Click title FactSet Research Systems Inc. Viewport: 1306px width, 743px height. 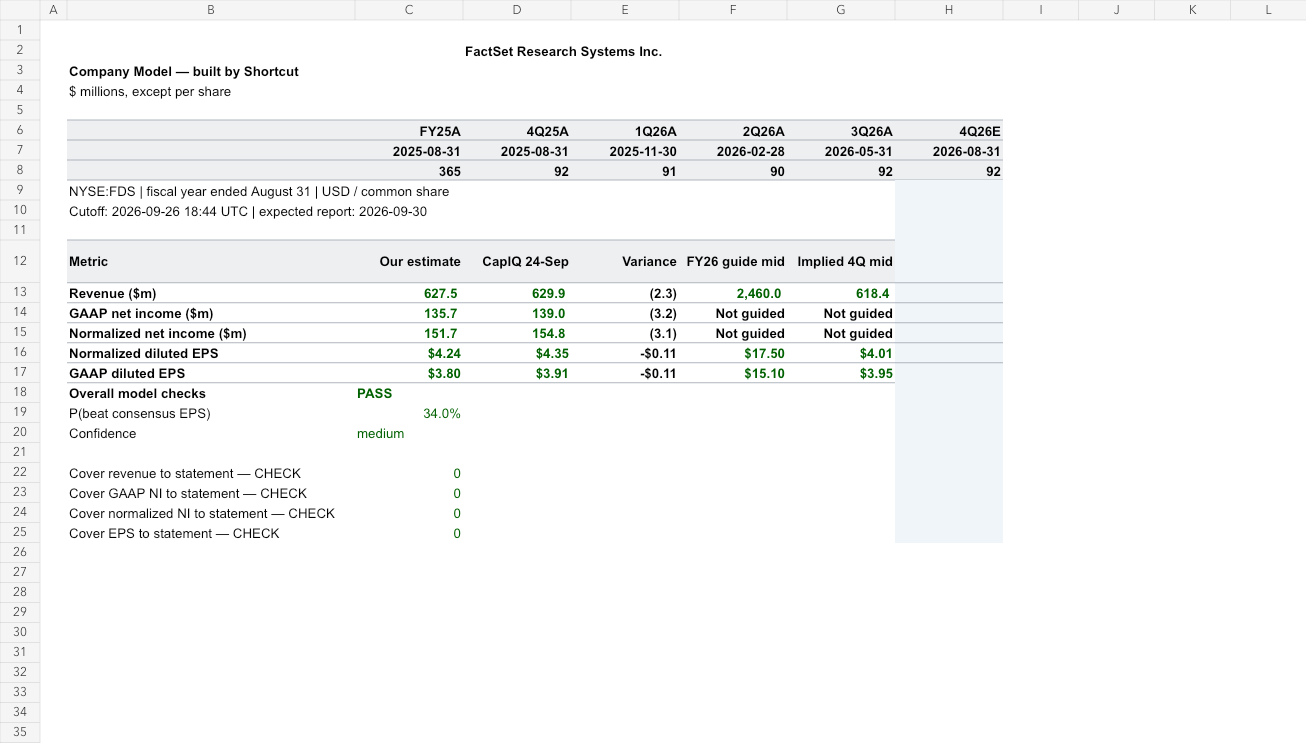click(x=563, y=51)
